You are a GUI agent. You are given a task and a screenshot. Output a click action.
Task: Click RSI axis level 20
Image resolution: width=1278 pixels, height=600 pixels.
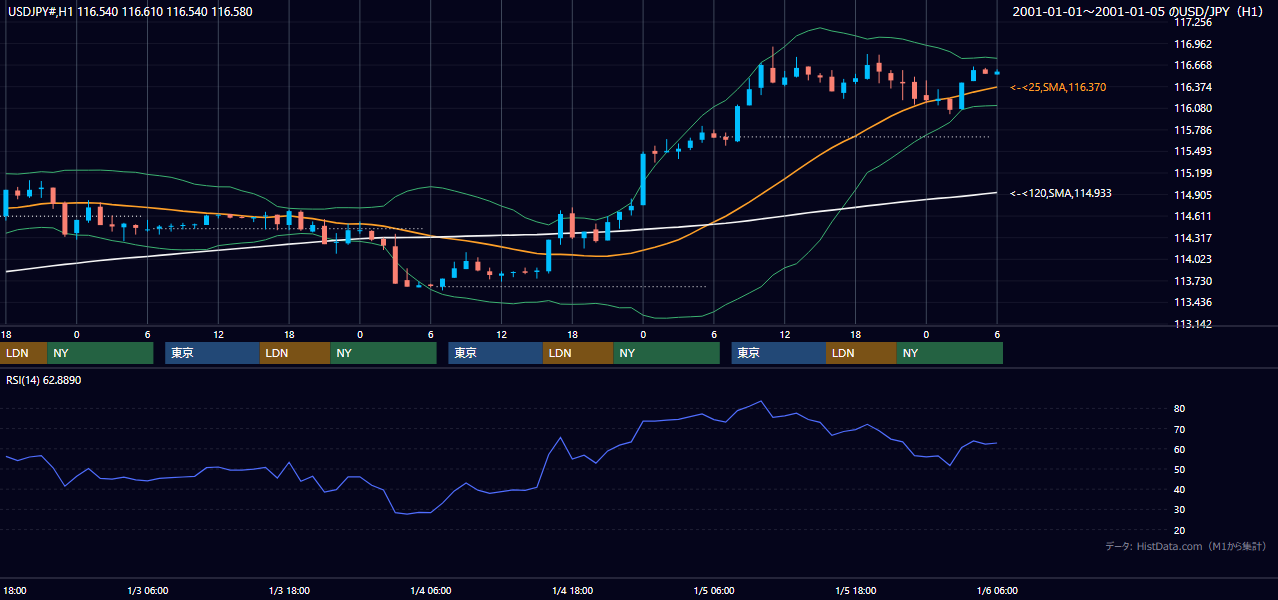[1179, 530]
